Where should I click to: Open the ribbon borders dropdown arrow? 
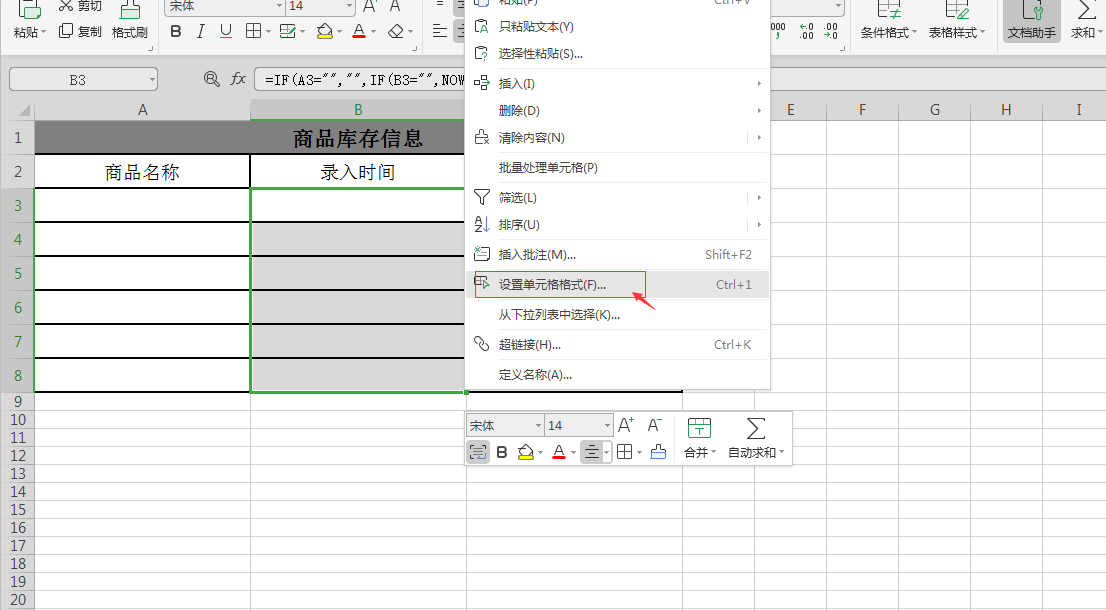click(268, 32)
